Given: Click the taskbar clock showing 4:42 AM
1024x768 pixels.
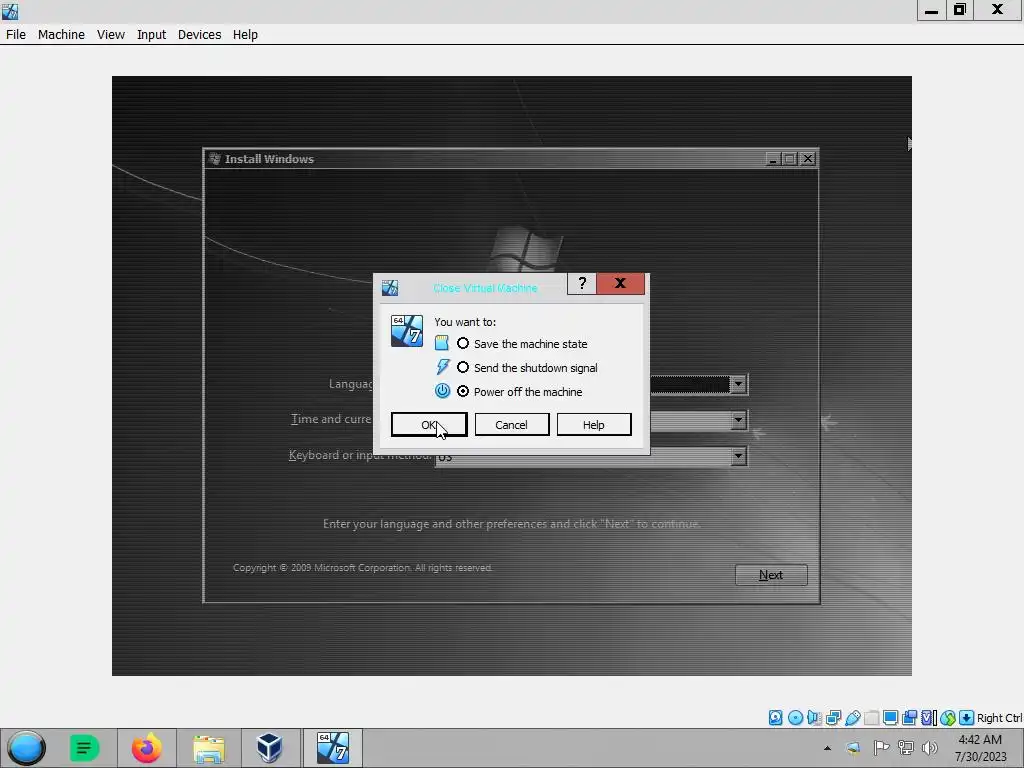Looking at the screenshot, I should pos(980,748).
